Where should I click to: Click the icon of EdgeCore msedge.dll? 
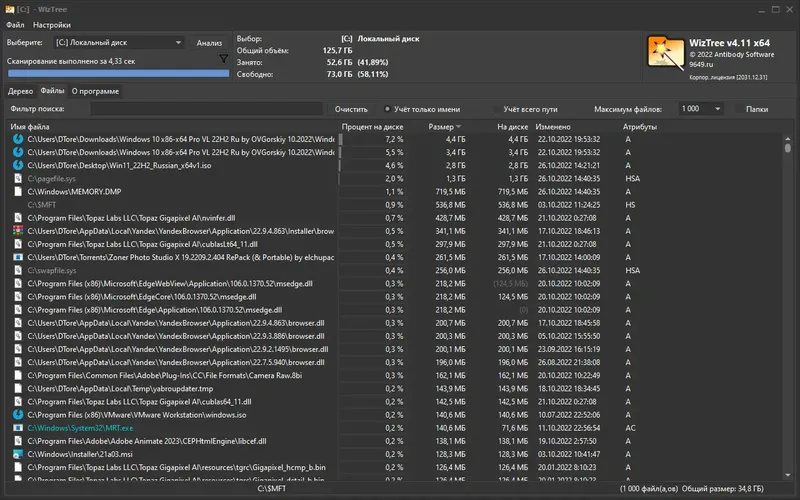[18, 297]
